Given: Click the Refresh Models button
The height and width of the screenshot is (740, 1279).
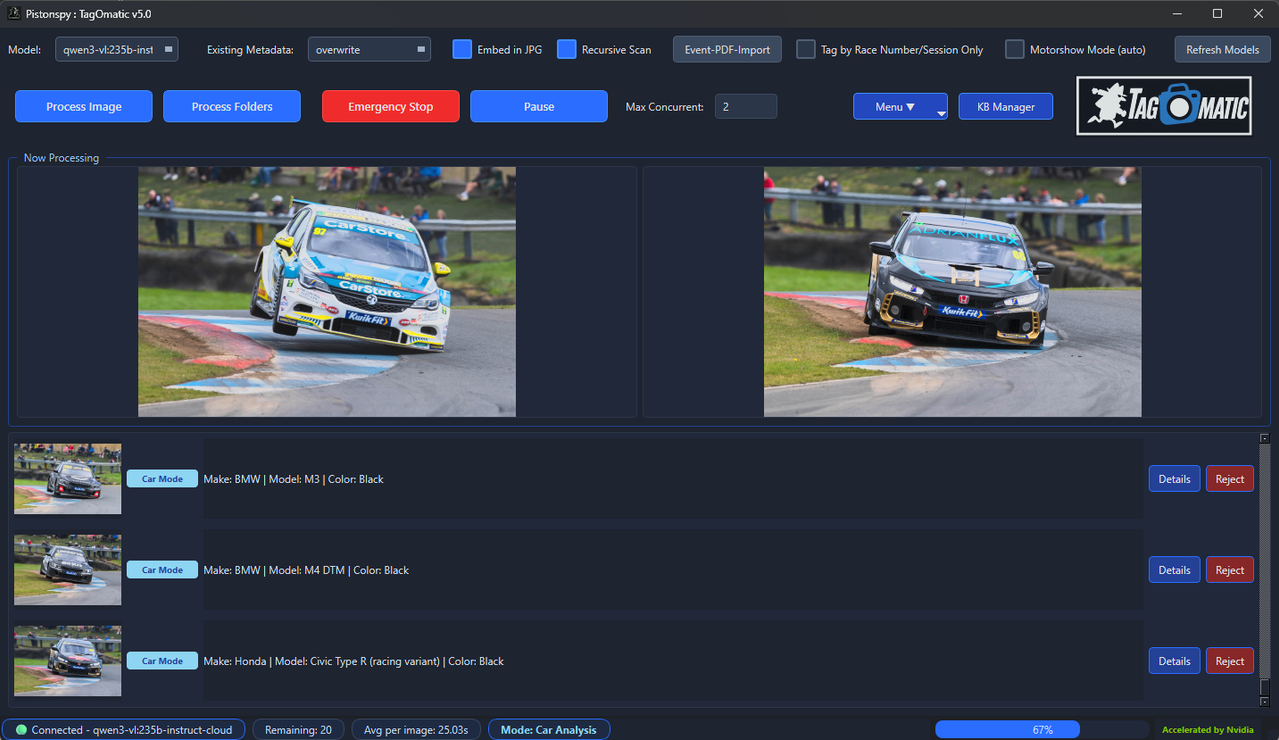Looking at the screenshot, I should tap(1222, 49).
